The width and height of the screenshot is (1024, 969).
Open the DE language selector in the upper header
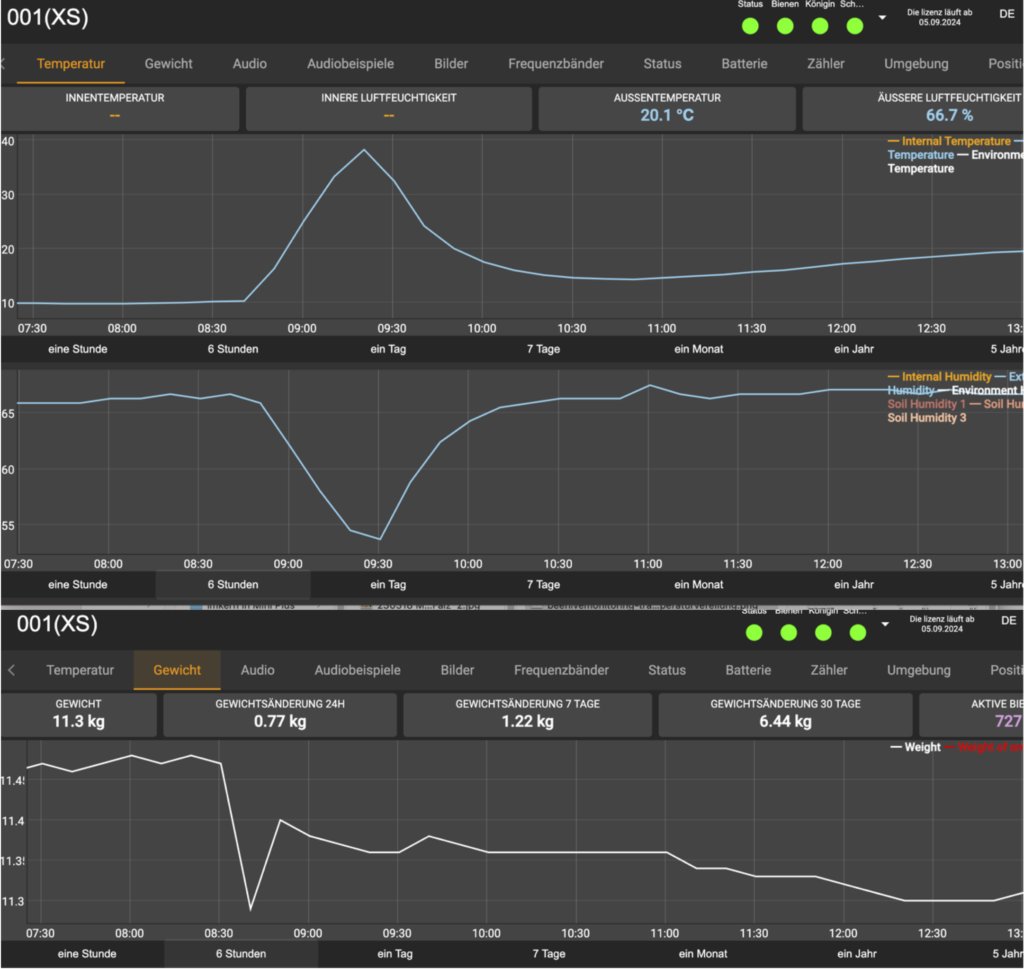click(x=1006, y=13)
